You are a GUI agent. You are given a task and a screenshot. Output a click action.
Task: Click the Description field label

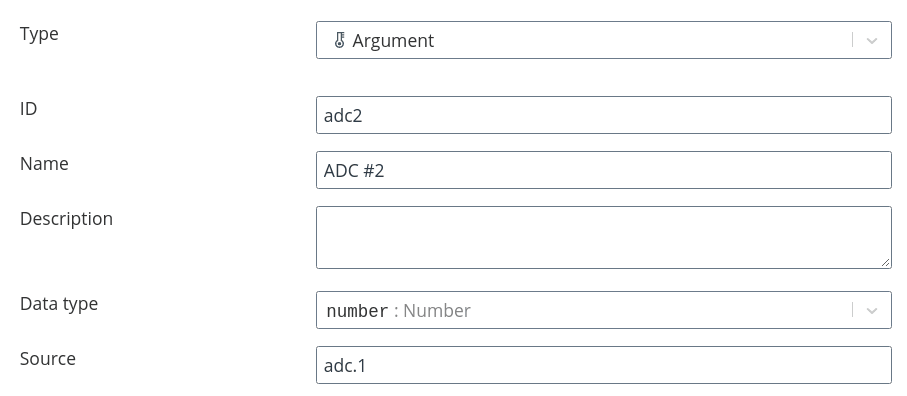67,219
